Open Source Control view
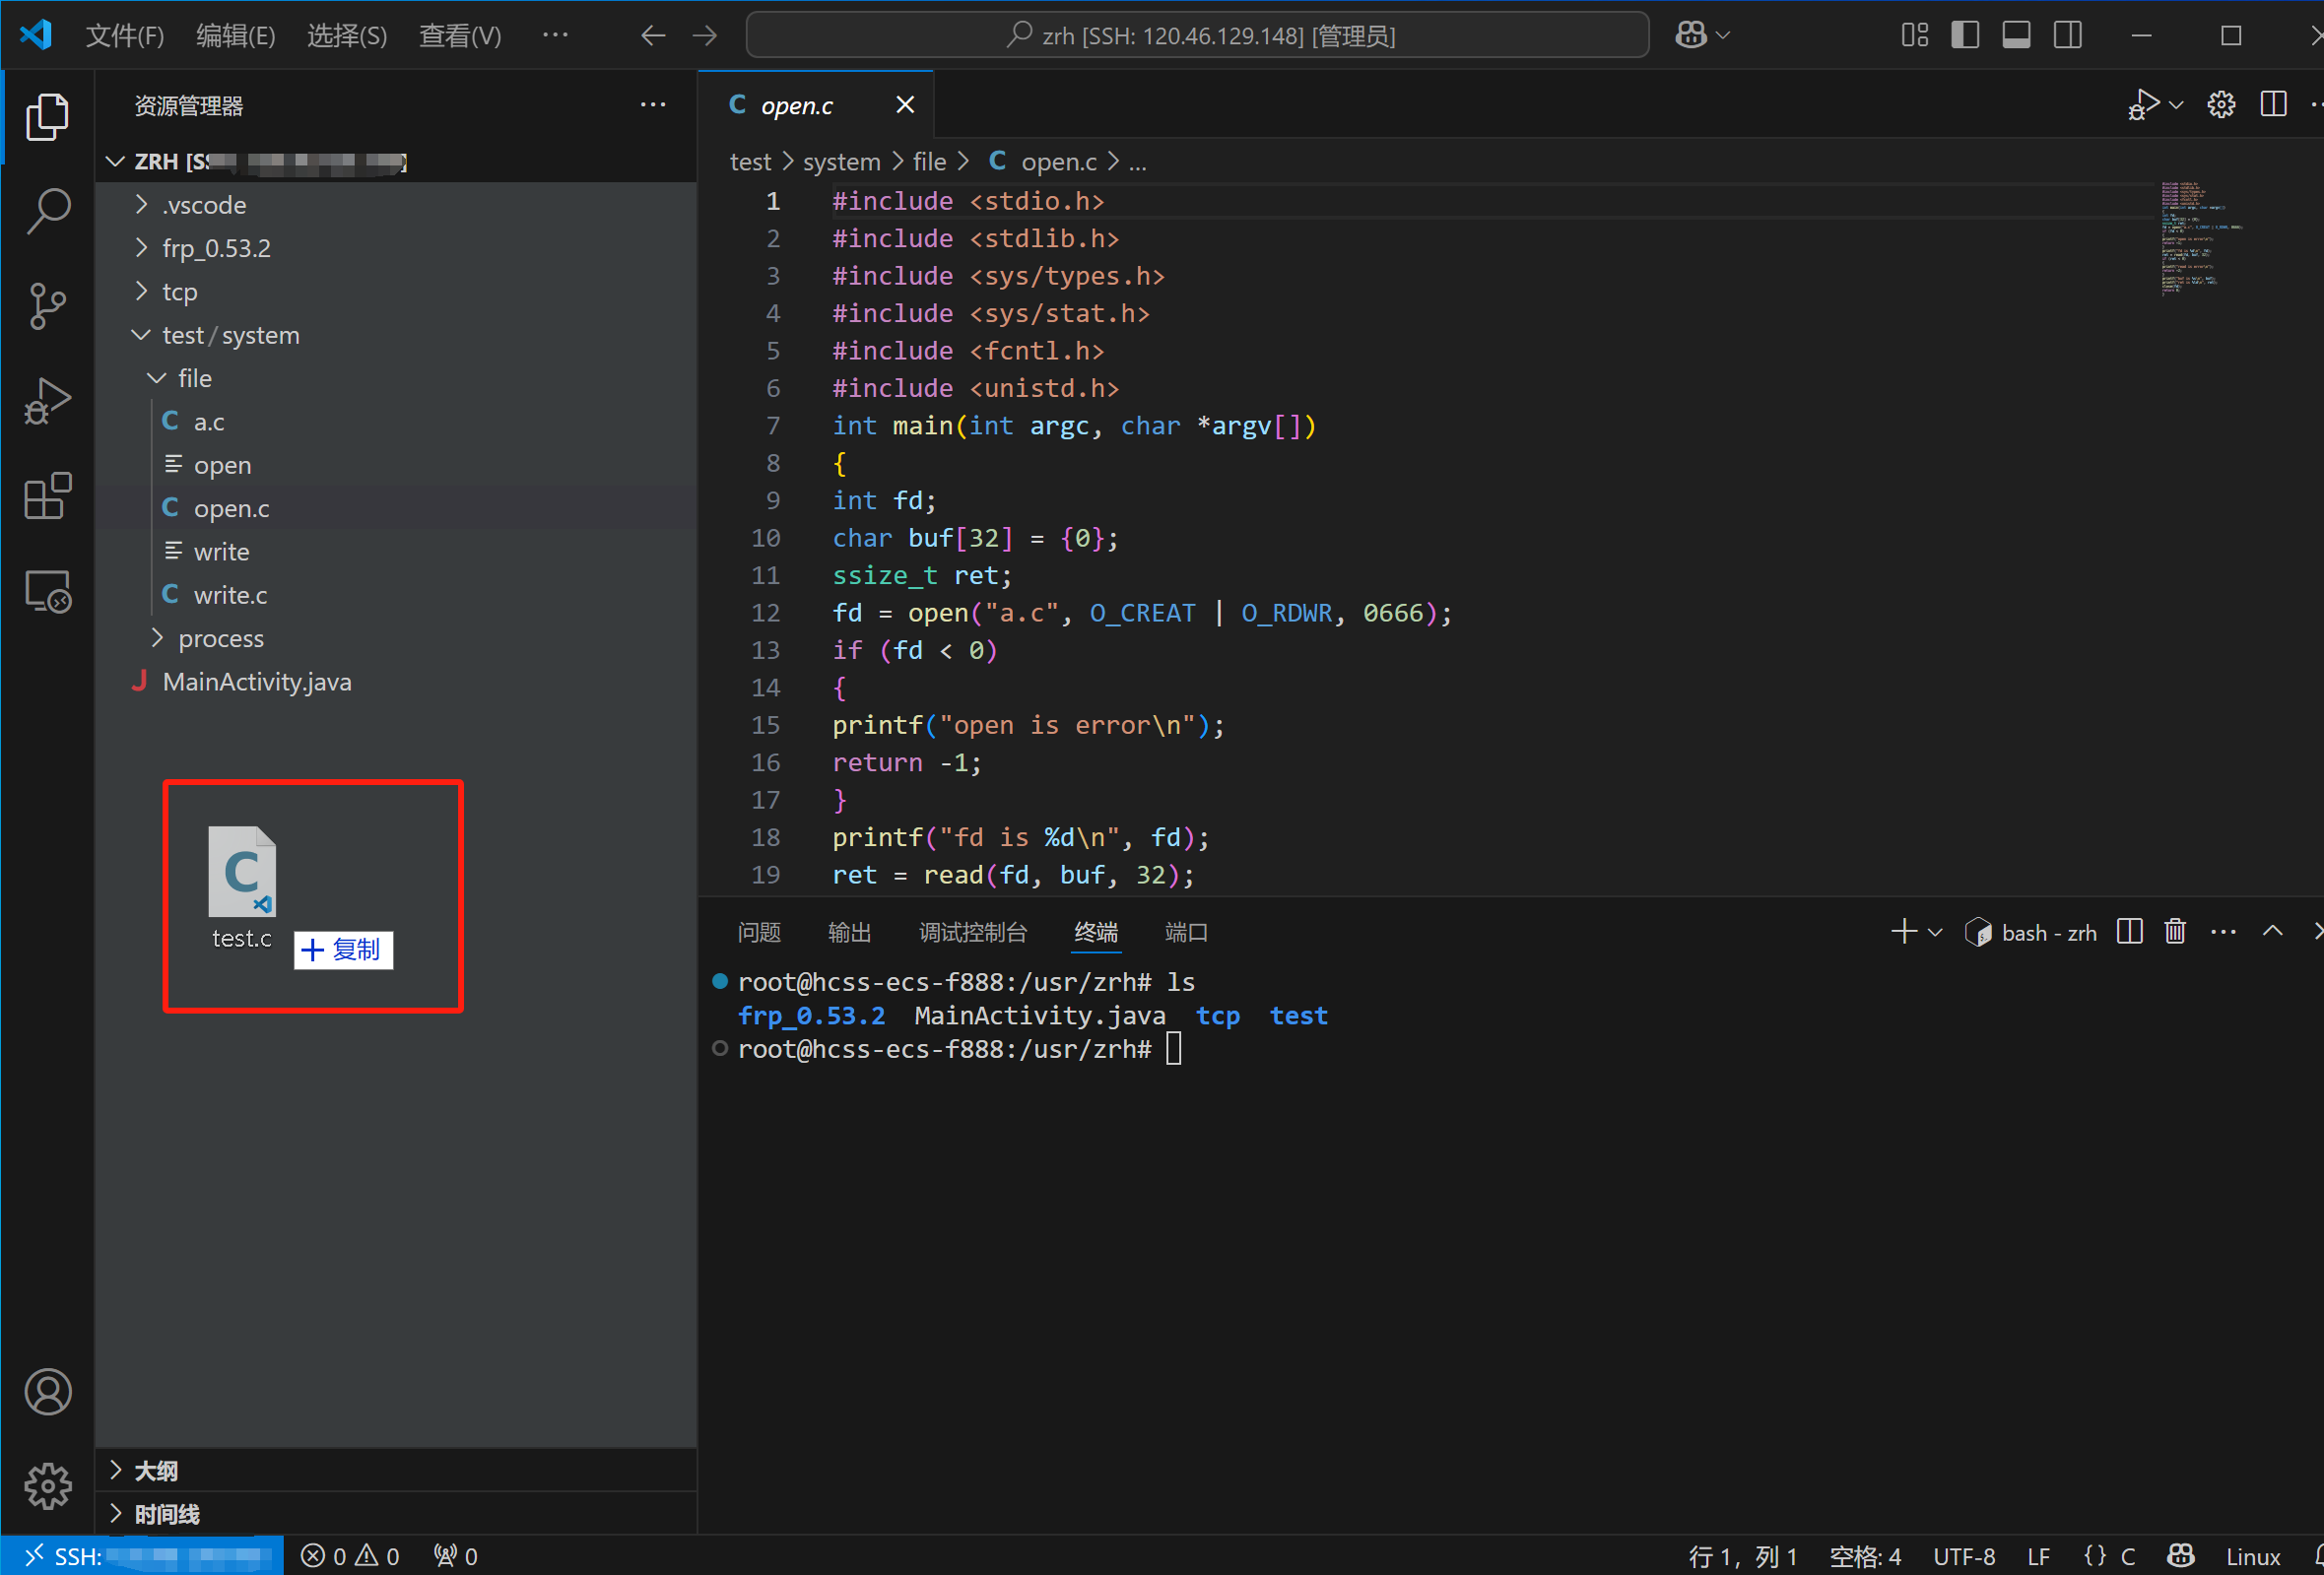 click(47, 306)
